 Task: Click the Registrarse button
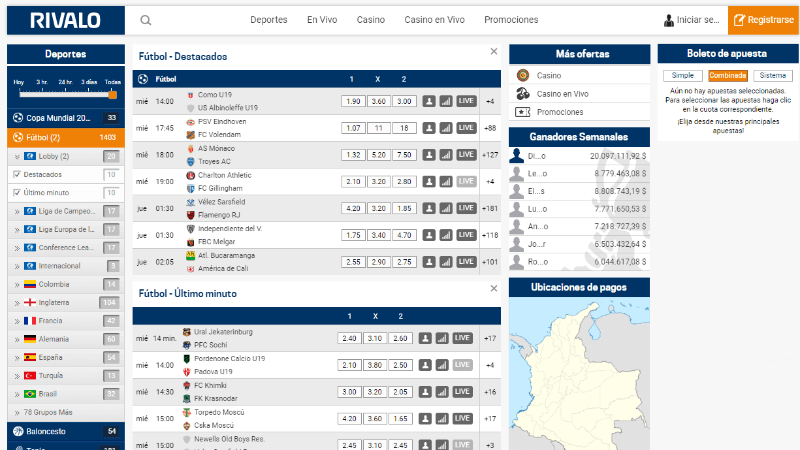(764, 20)
